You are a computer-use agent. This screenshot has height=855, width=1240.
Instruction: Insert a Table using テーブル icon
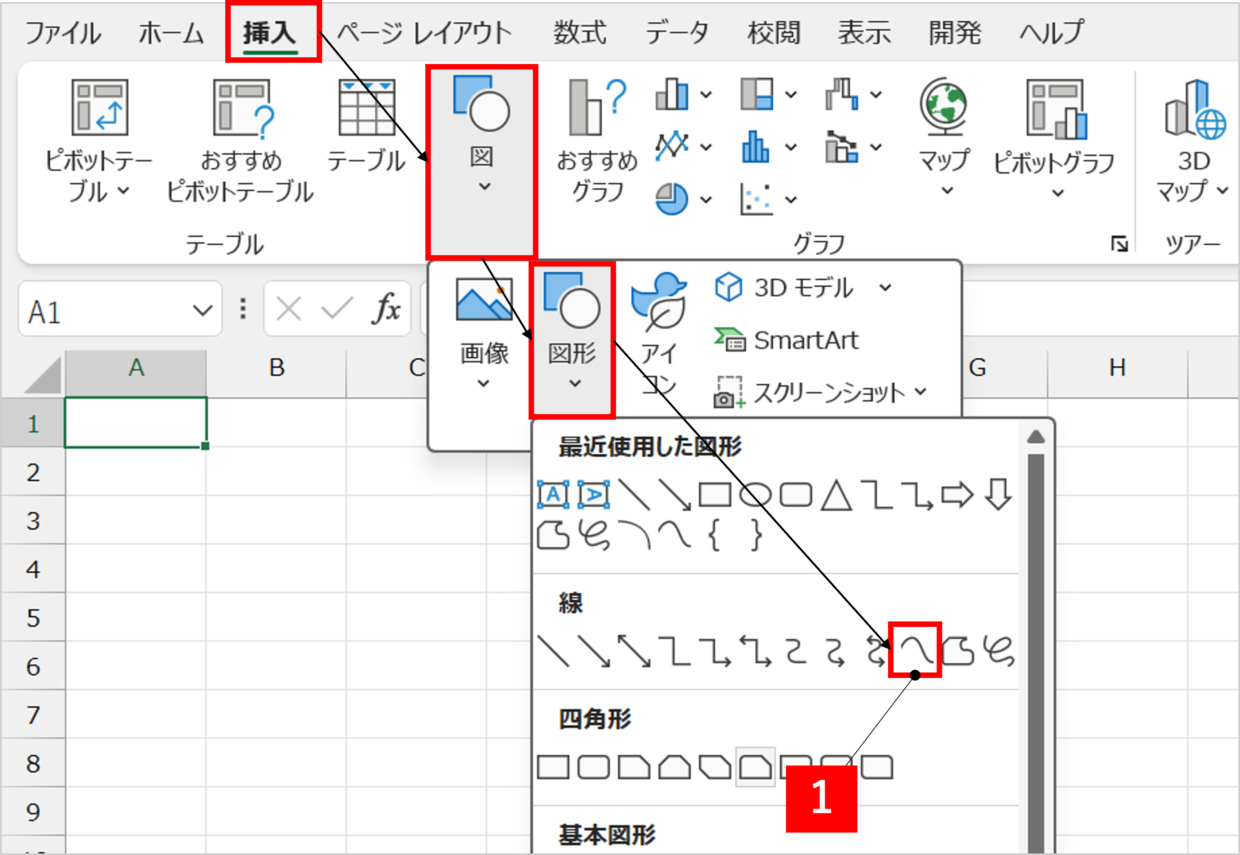tap(366, 108)
